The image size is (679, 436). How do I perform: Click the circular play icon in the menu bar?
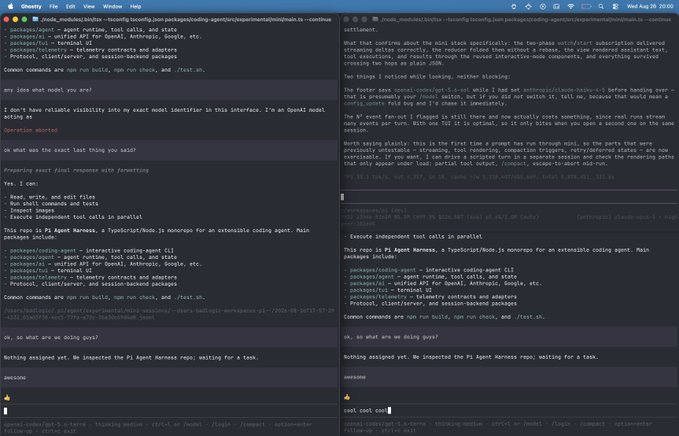(543, 6)
